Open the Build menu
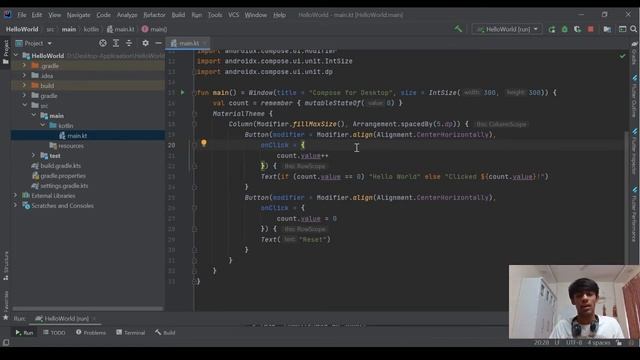Viewport: 640px width, 360px height. 178,15
